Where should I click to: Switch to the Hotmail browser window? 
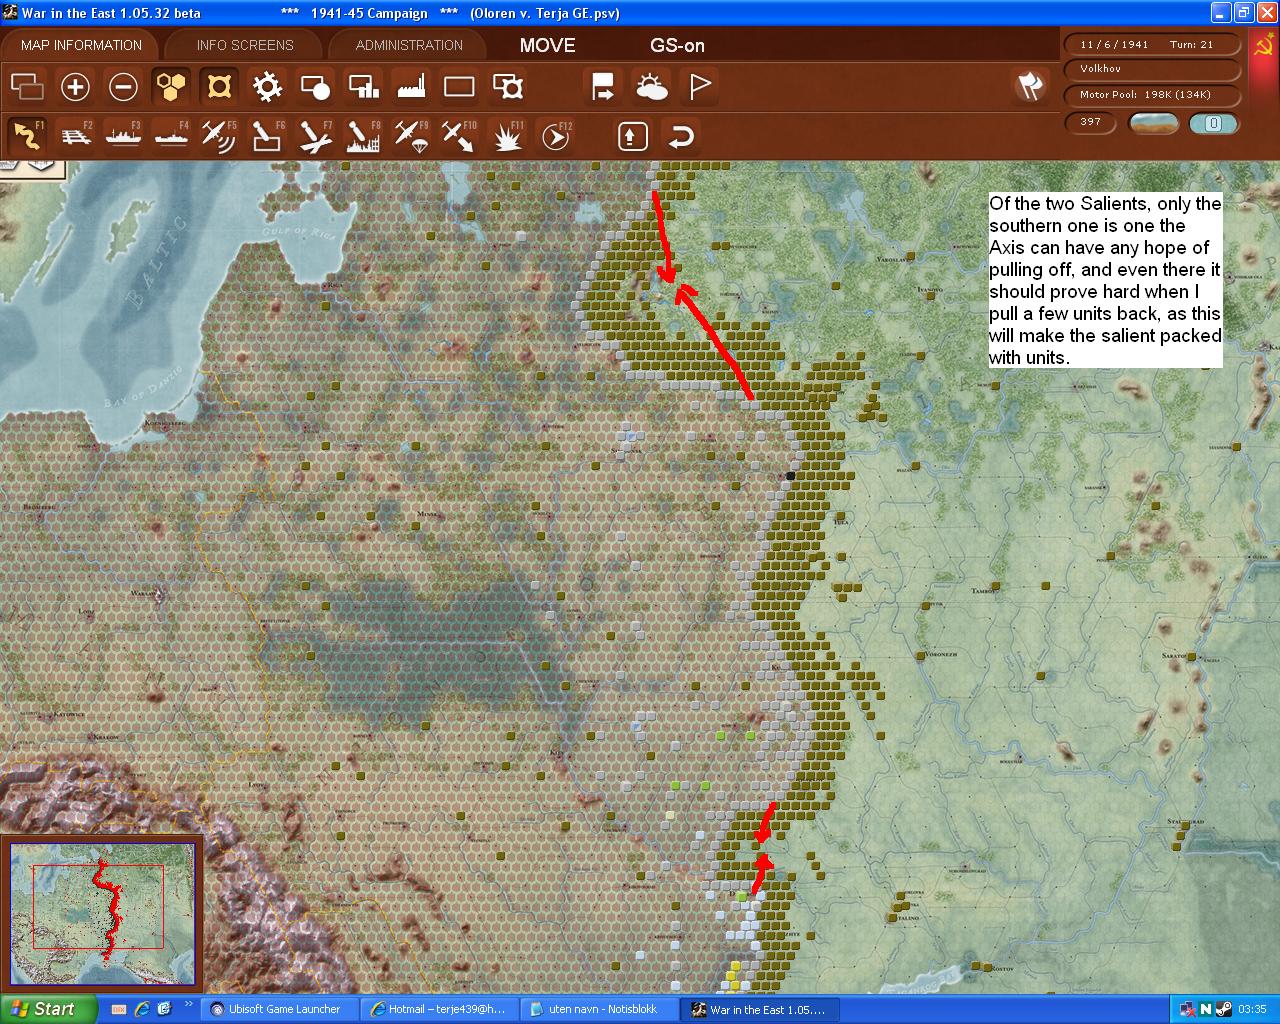(438, 1009)
